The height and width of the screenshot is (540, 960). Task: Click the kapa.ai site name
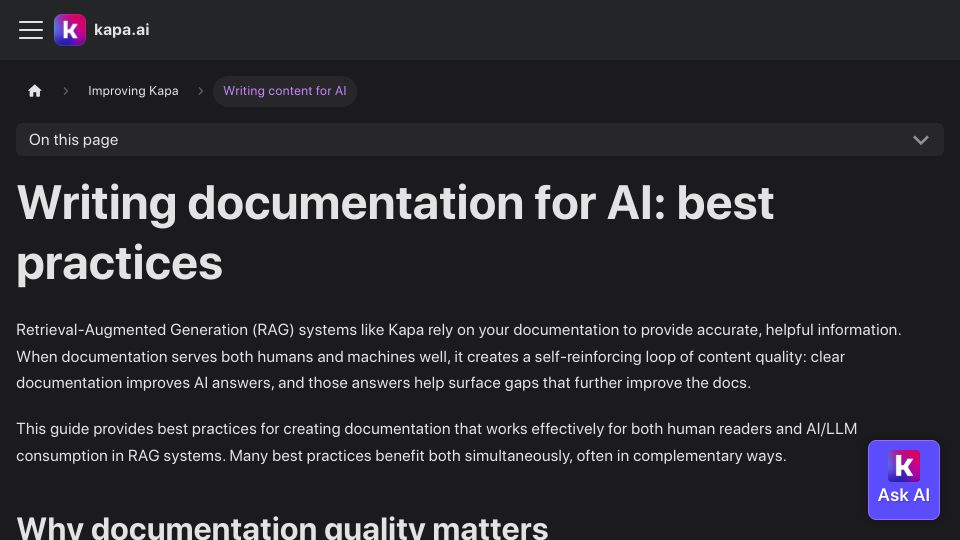(x=122, y=29)
